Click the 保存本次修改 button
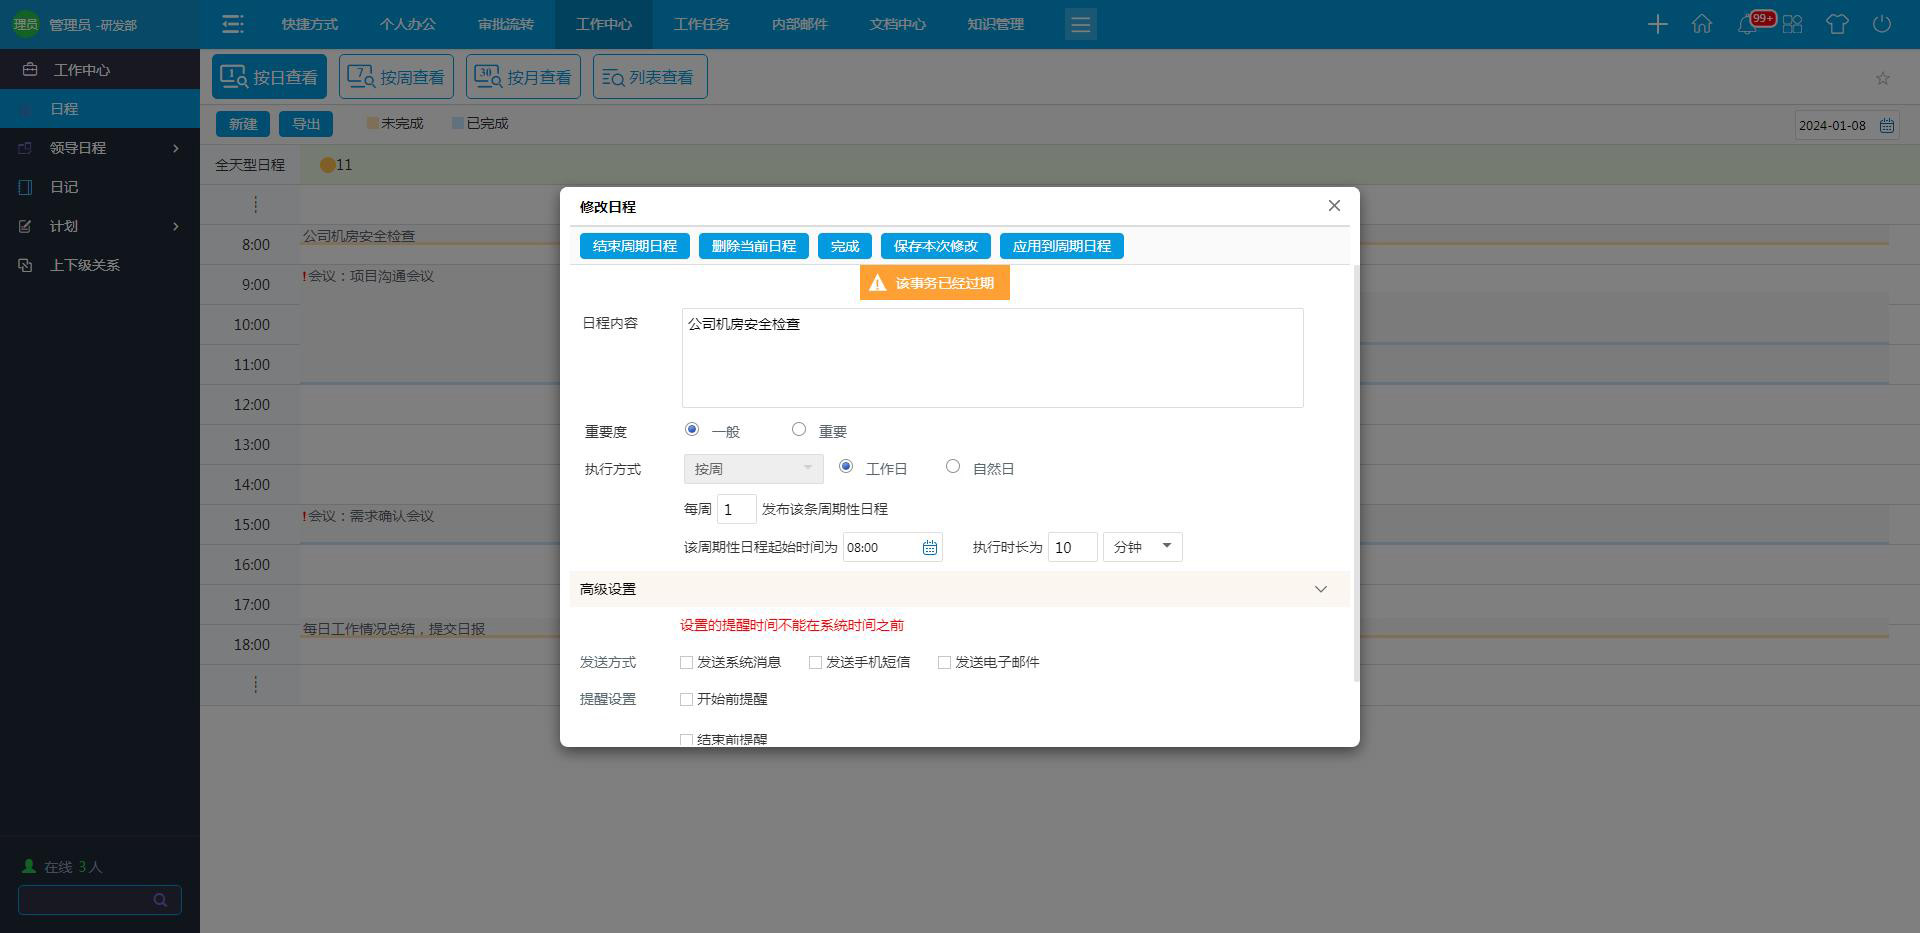This screenshot has height=933, width=1920. pos(935,246)
